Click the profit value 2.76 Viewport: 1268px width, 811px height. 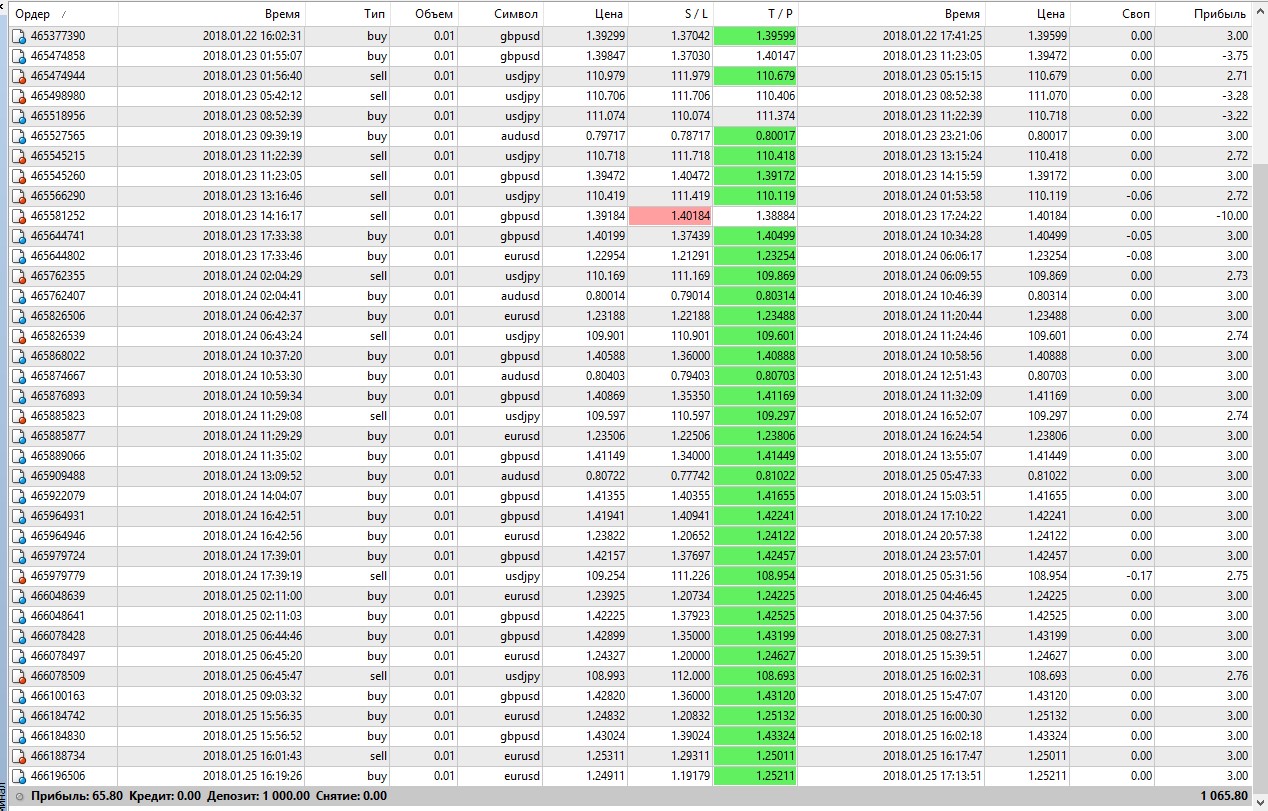click(x=1236, y=676)
